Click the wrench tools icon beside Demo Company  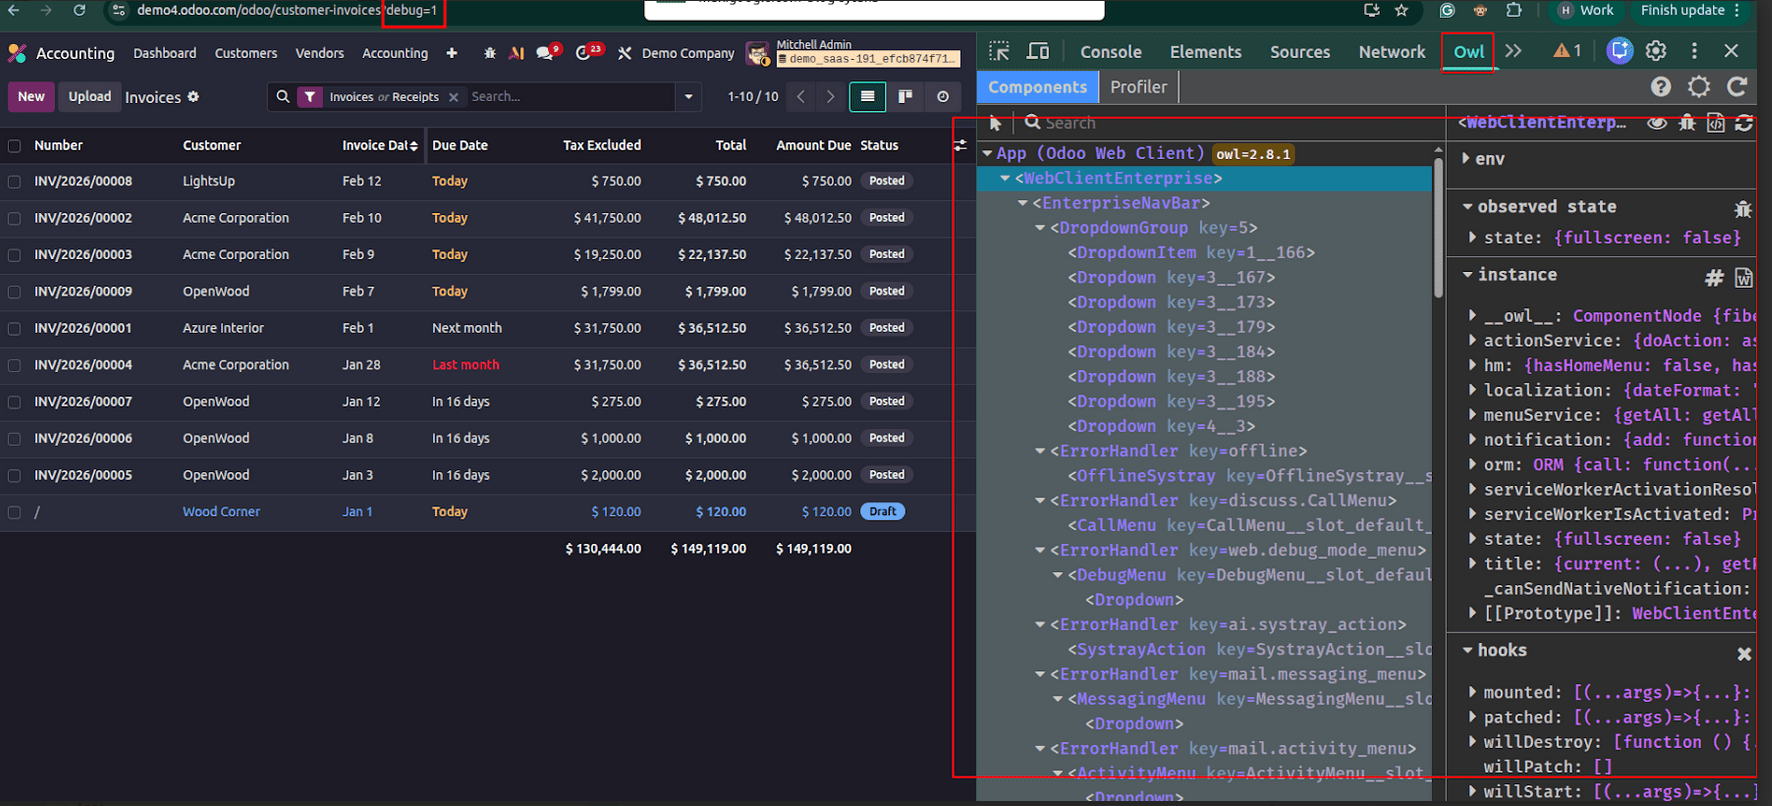coord(624,53)
